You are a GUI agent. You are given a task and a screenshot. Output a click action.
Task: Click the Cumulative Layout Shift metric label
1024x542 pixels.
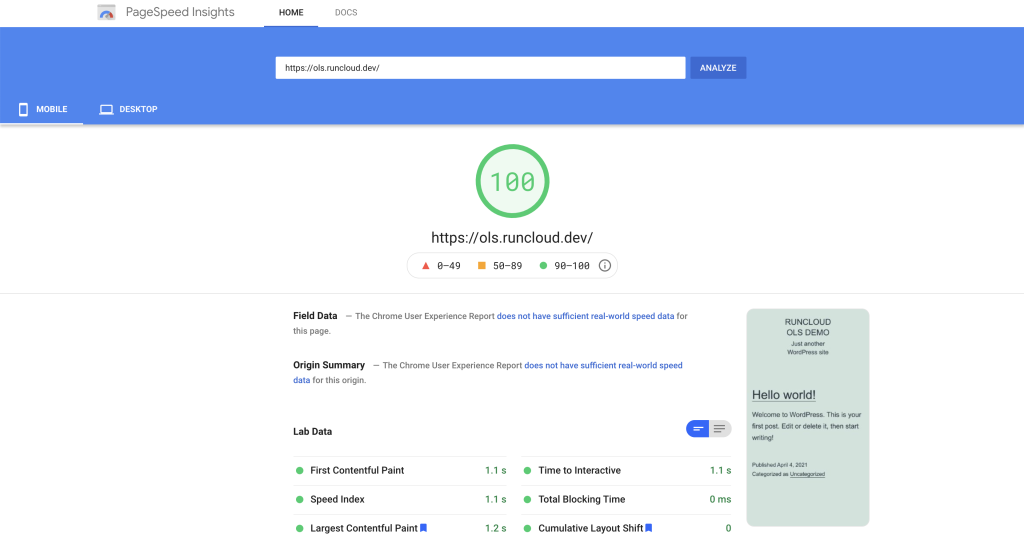590,528
